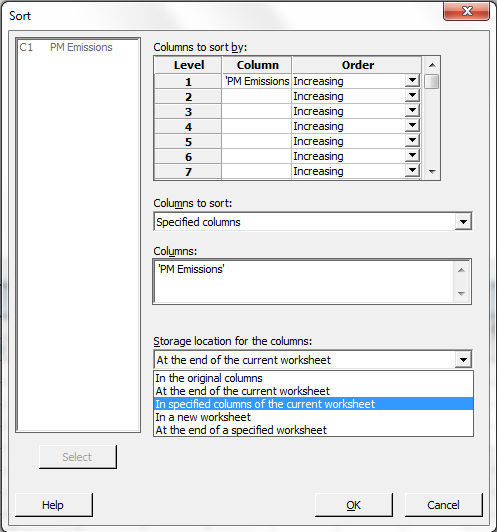Screen dimensions: 497x532
Task: Expand the 'Columns to sort' dropdown
Action: pyautogui.click(x=463, y=222)
